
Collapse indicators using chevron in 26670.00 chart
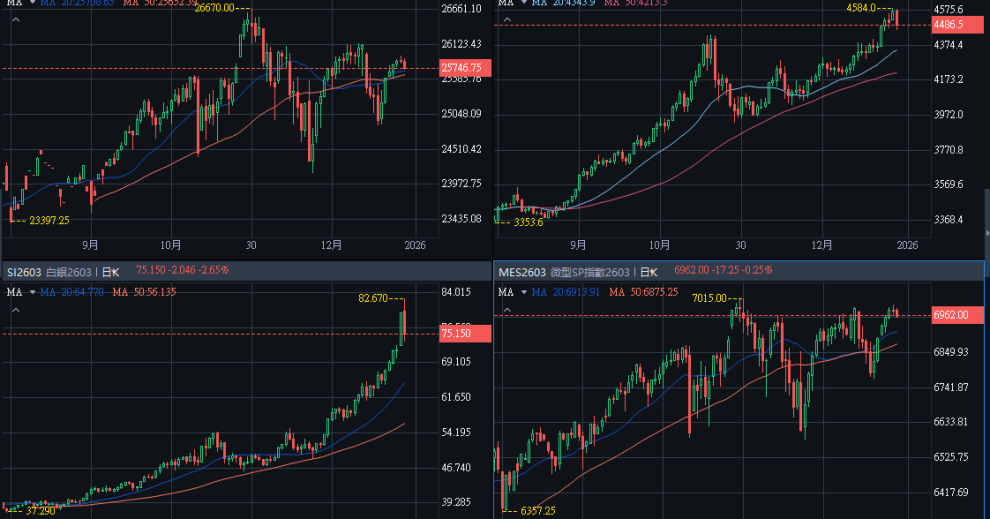(30, 3)
